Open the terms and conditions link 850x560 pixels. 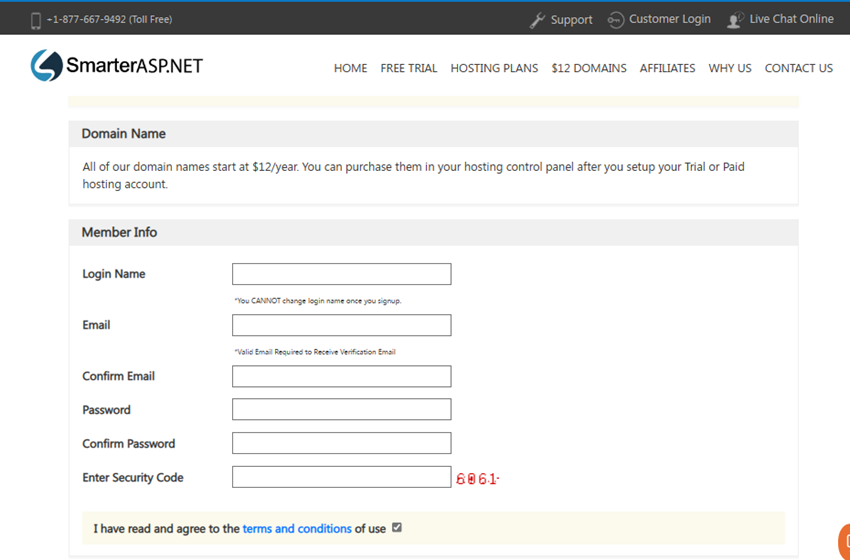[297, 529]
